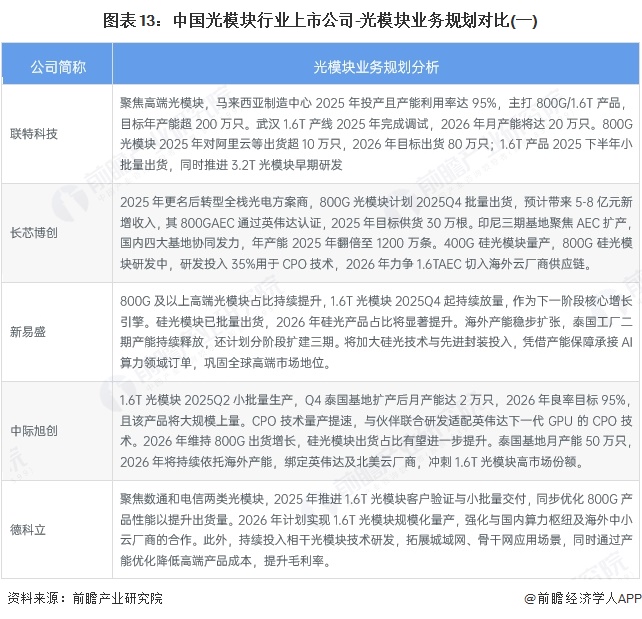Click the text starting '1.6T 光模块 2025Q2 小批量生产'
Image resolution: width=642 pixels, height=619 pixels.
[x=376, y=431]
